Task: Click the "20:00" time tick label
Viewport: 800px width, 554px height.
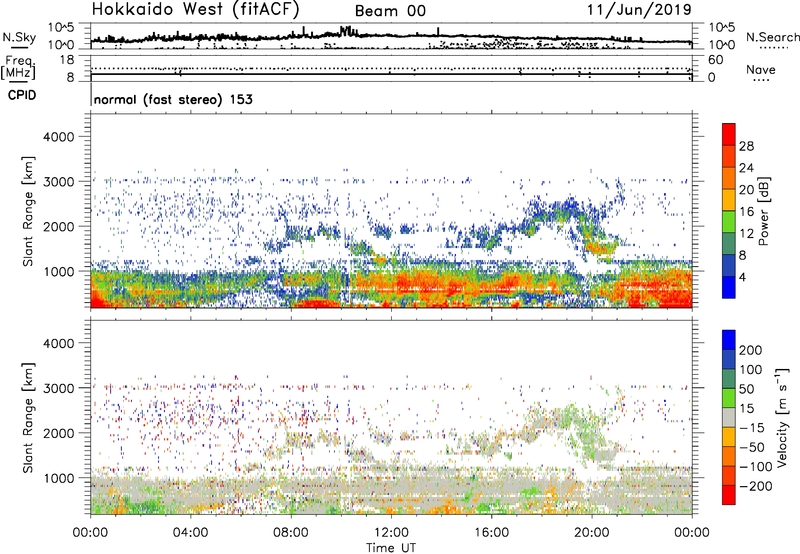Action: tap(592, 533)
